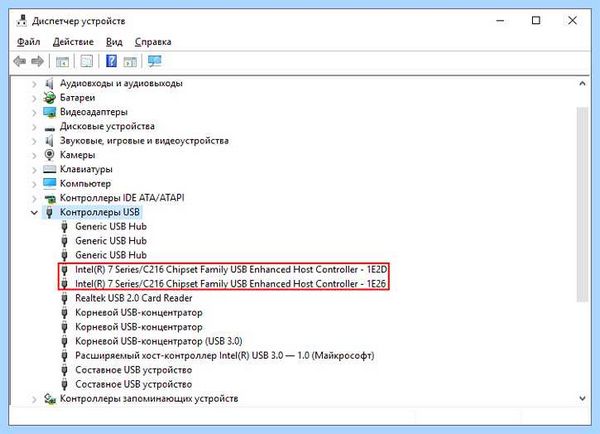
Task: Open the Вид menu
Action: coord(114,42)
